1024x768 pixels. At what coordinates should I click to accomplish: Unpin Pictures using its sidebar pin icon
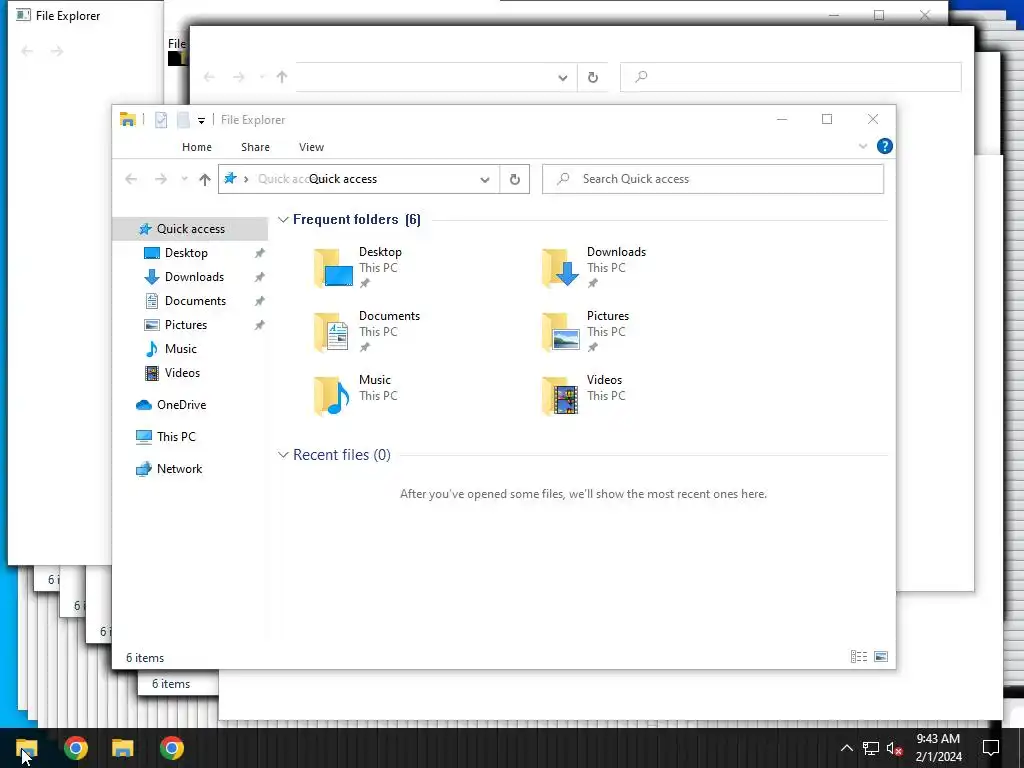click(x=259, y=325)
